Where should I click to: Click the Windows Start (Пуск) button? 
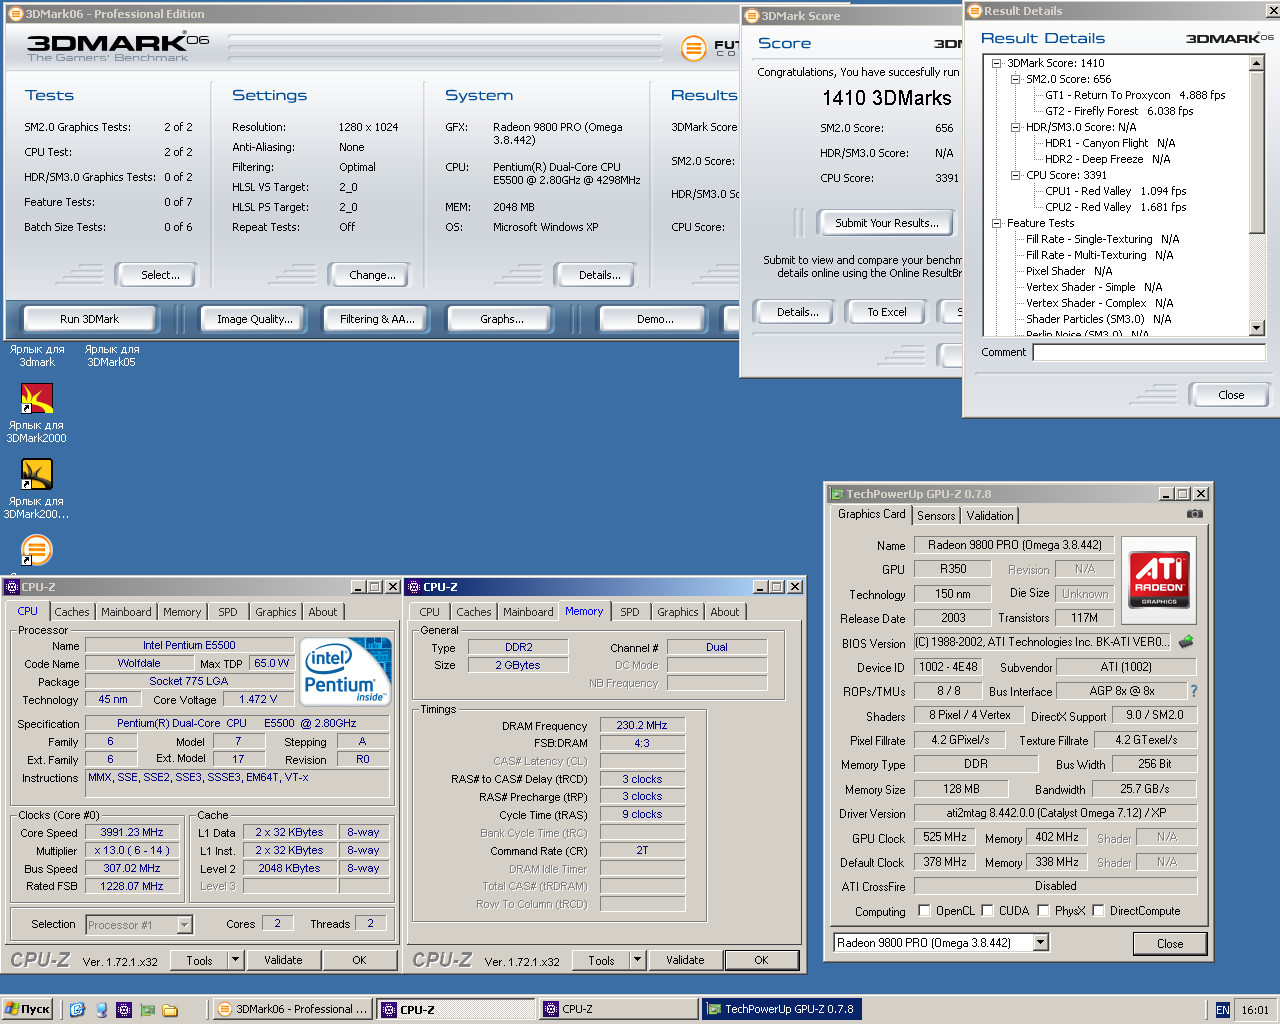pos(28,1010)
